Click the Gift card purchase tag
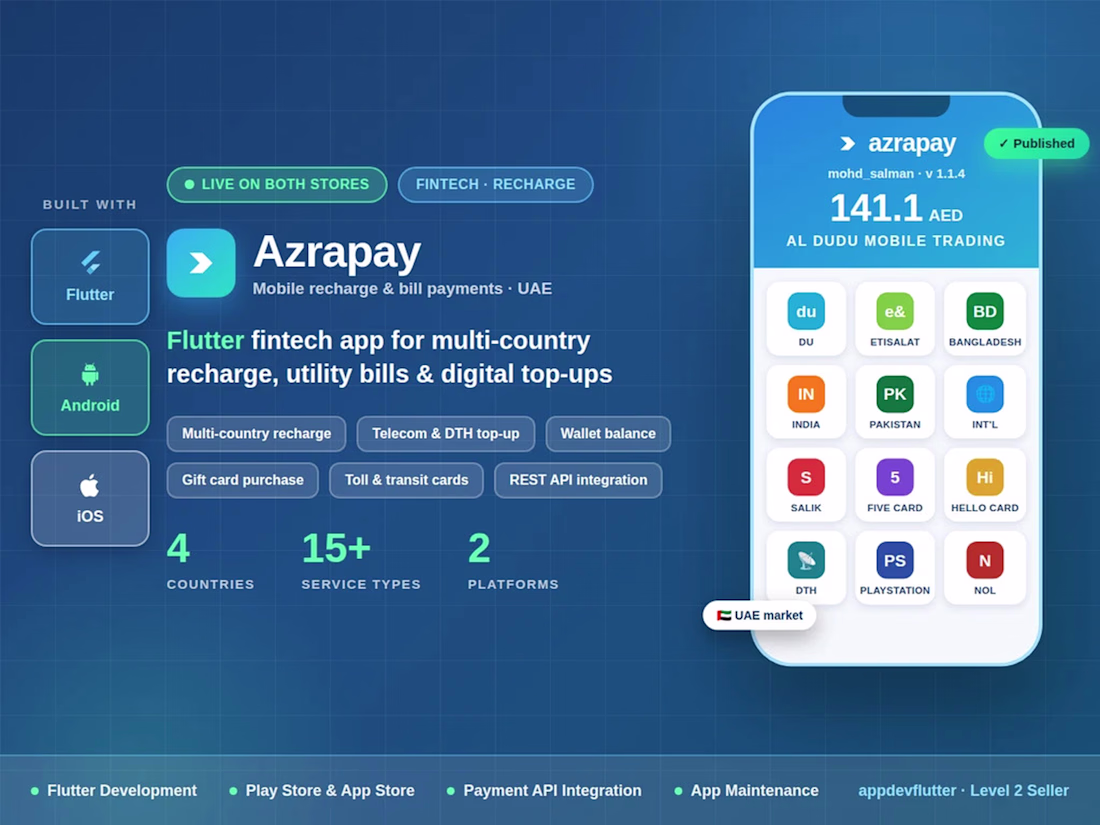The image size is (1100, 825). coord(243,480)
